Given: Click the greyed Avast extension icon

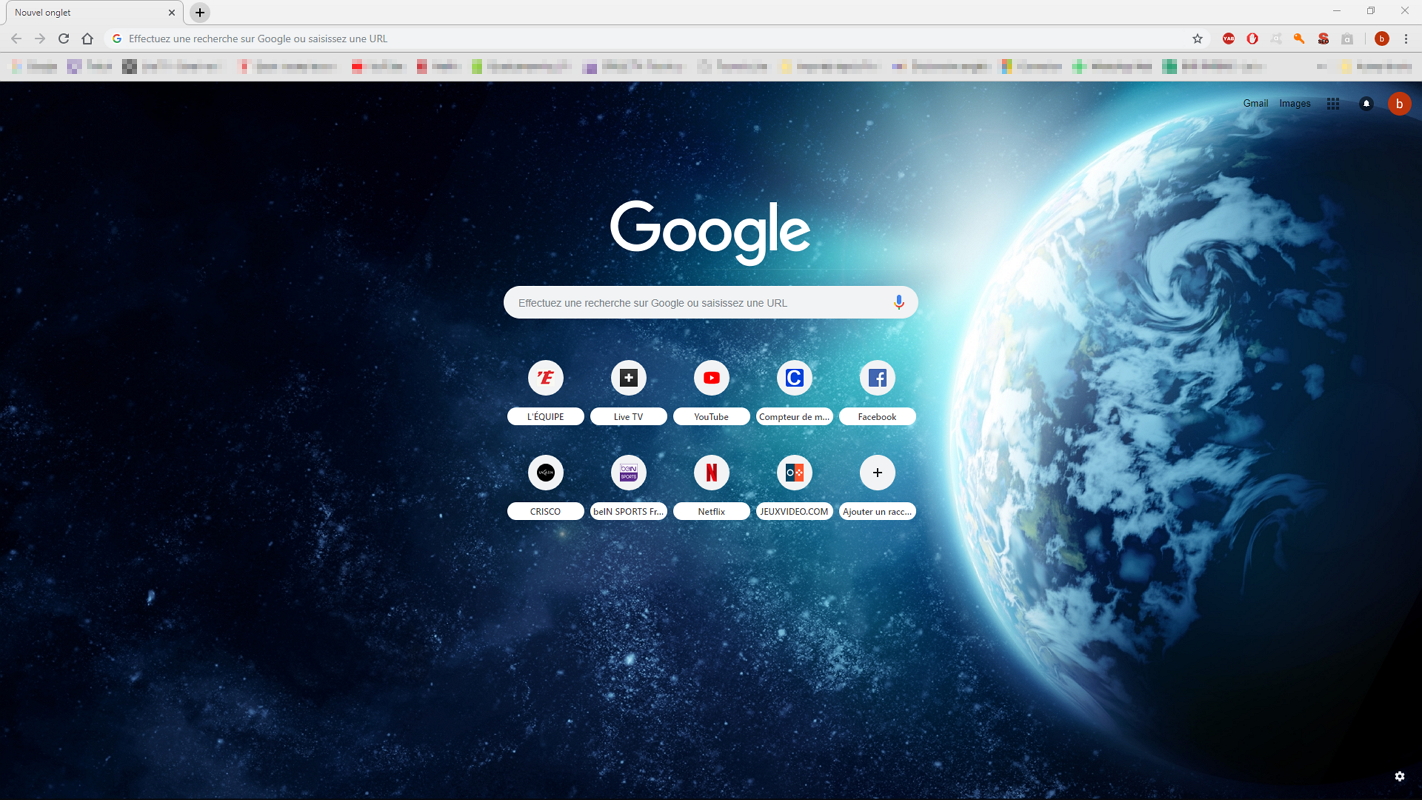Looking at the screenshot, I should [1276, 39].
